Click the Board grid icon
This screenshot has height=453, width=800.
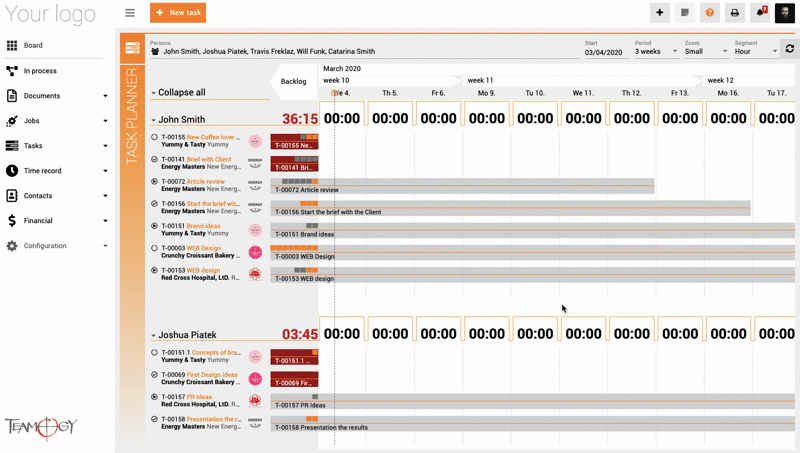12,45
